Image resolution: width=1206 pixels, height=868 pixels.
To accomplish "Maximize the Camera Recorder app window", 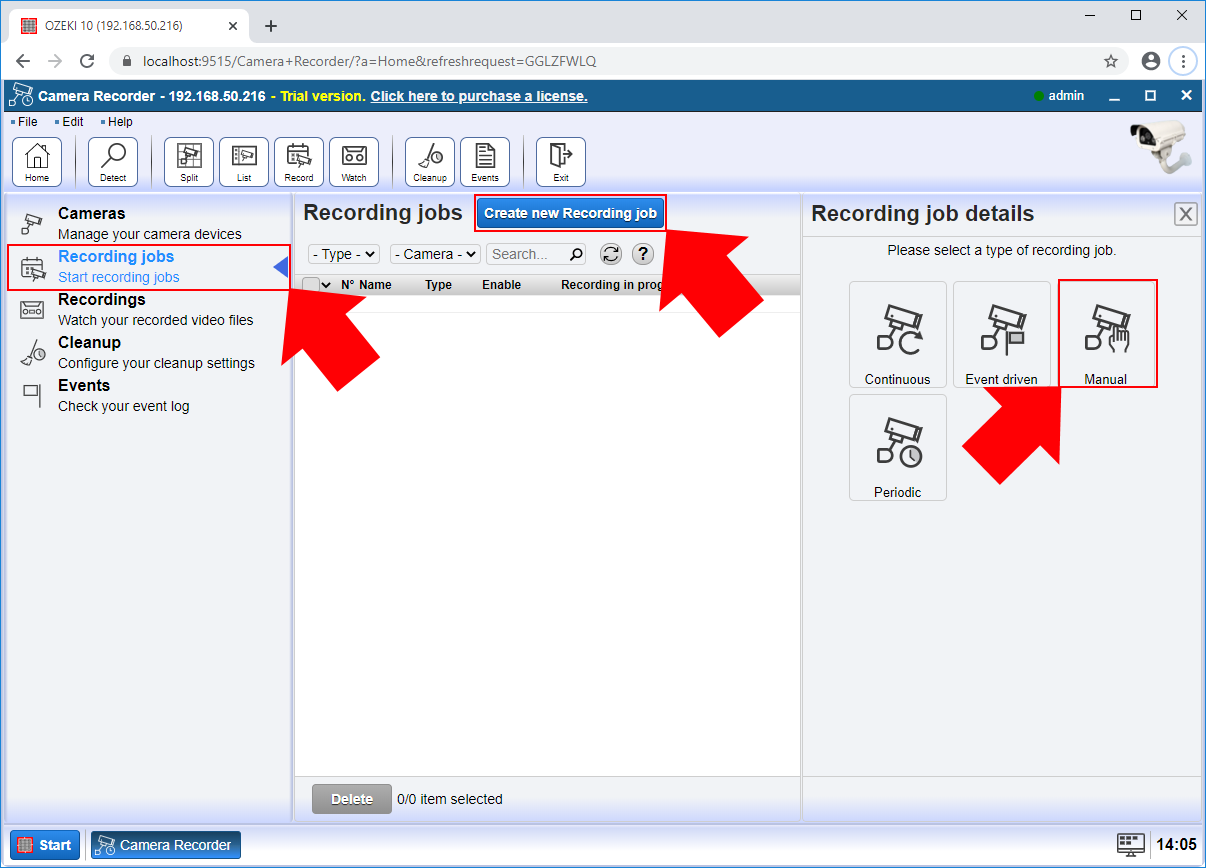I will pos(1151,96).
